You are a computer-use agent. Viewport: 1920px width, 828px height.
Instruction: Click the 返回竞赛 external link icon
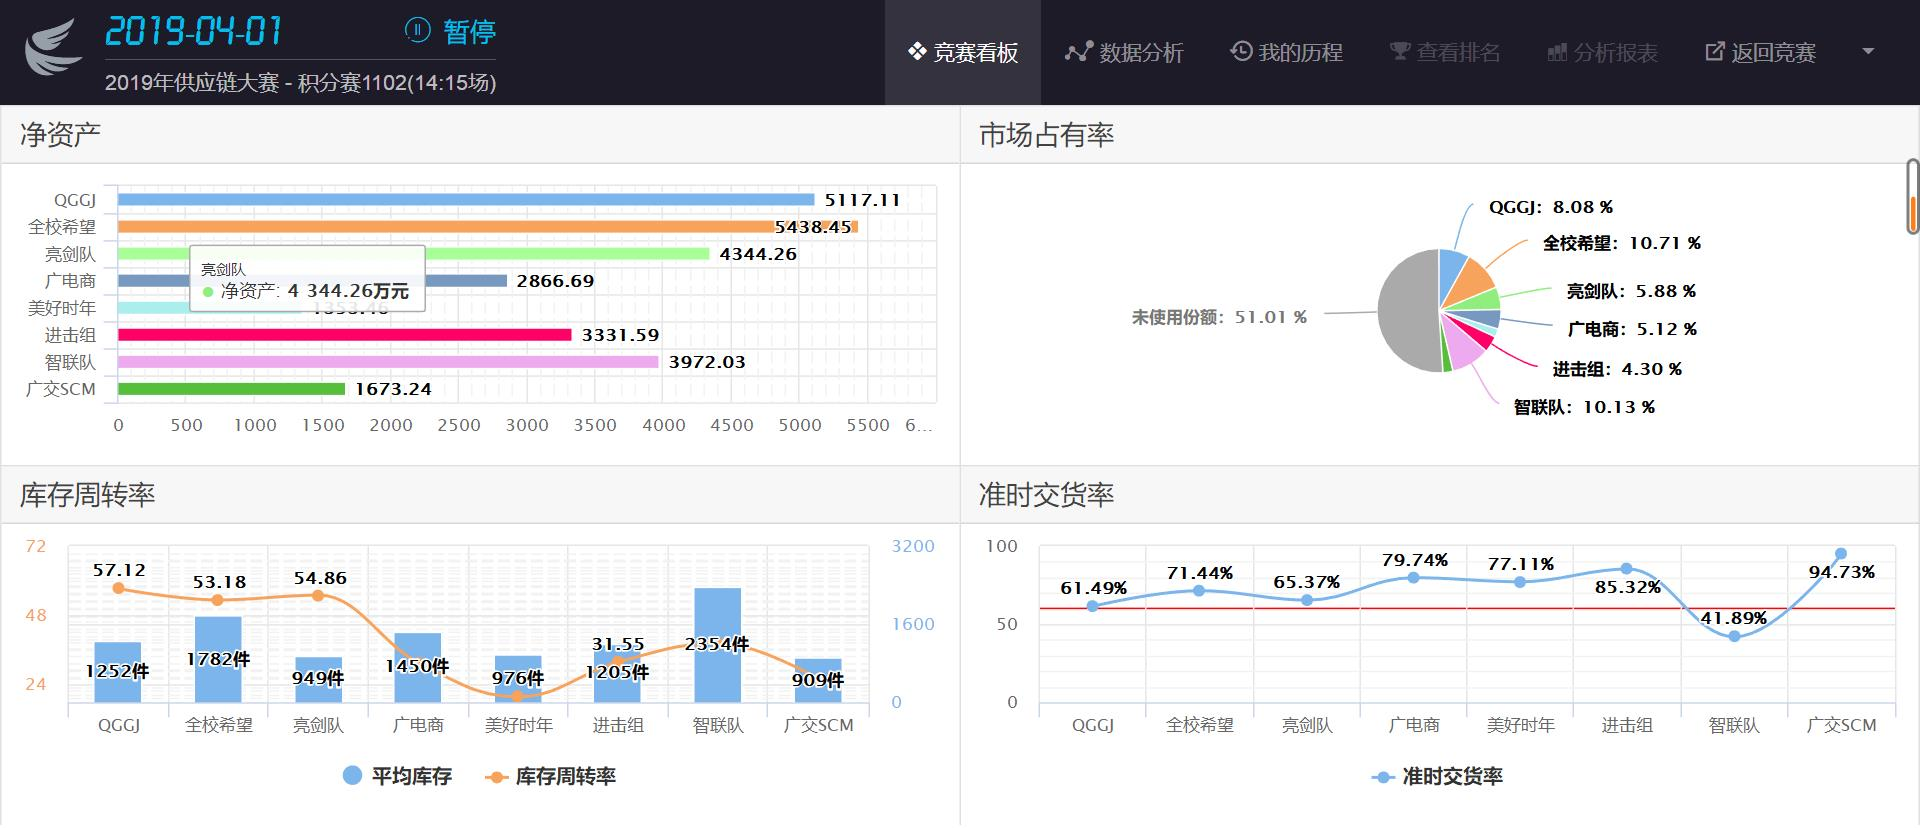point(1714,52)
